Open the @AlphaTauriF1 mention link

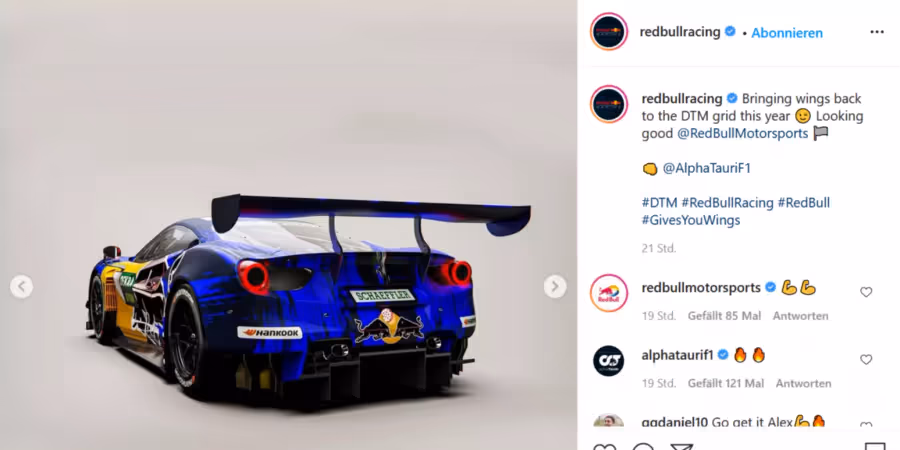707,168
